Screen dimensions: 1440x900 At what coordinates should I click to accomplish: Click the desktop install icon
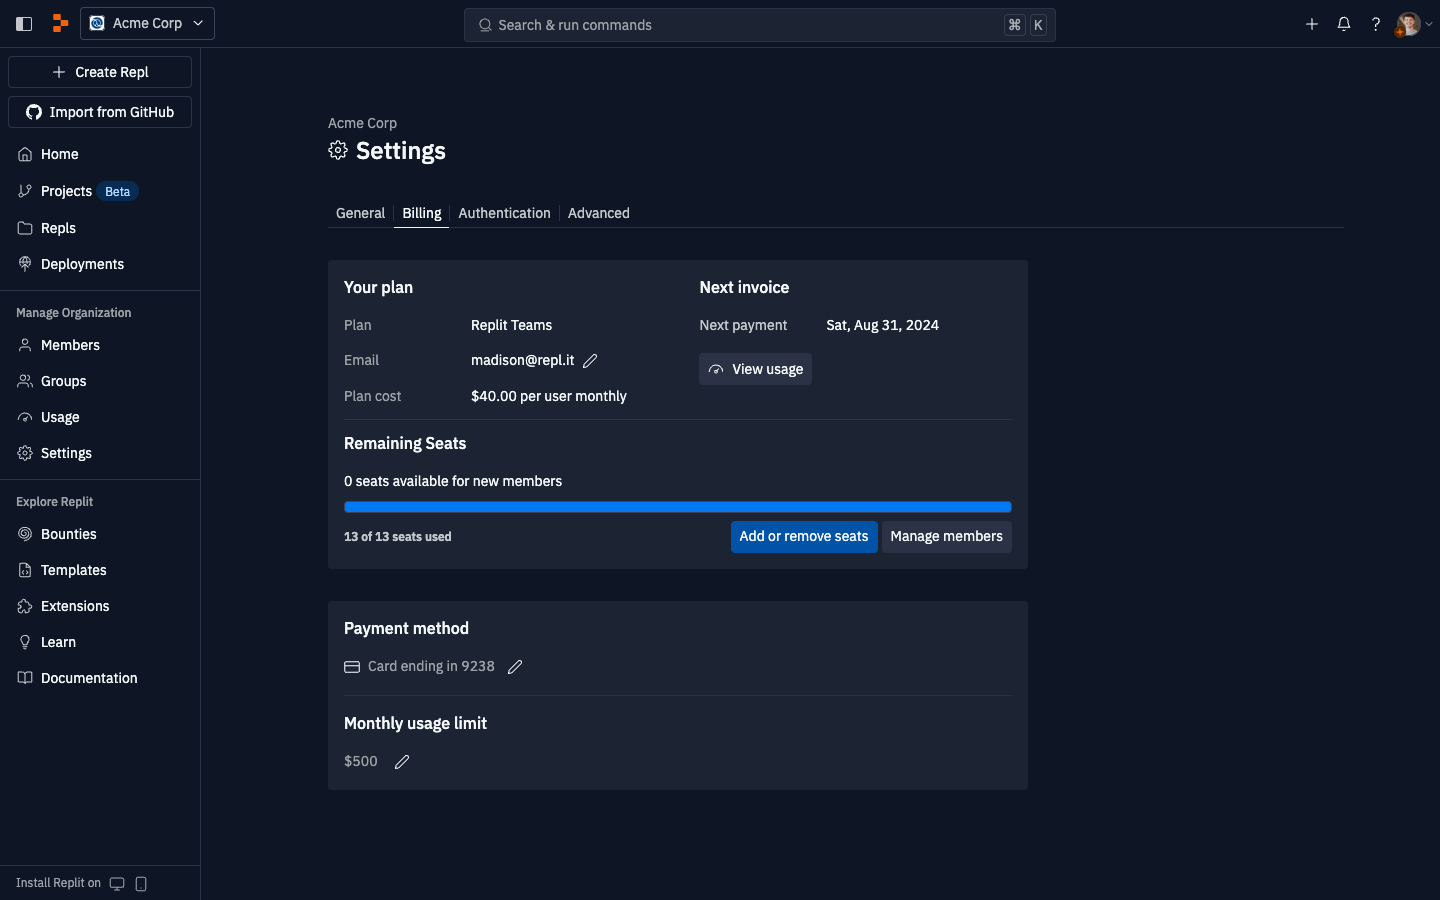(x=117, y=883)
